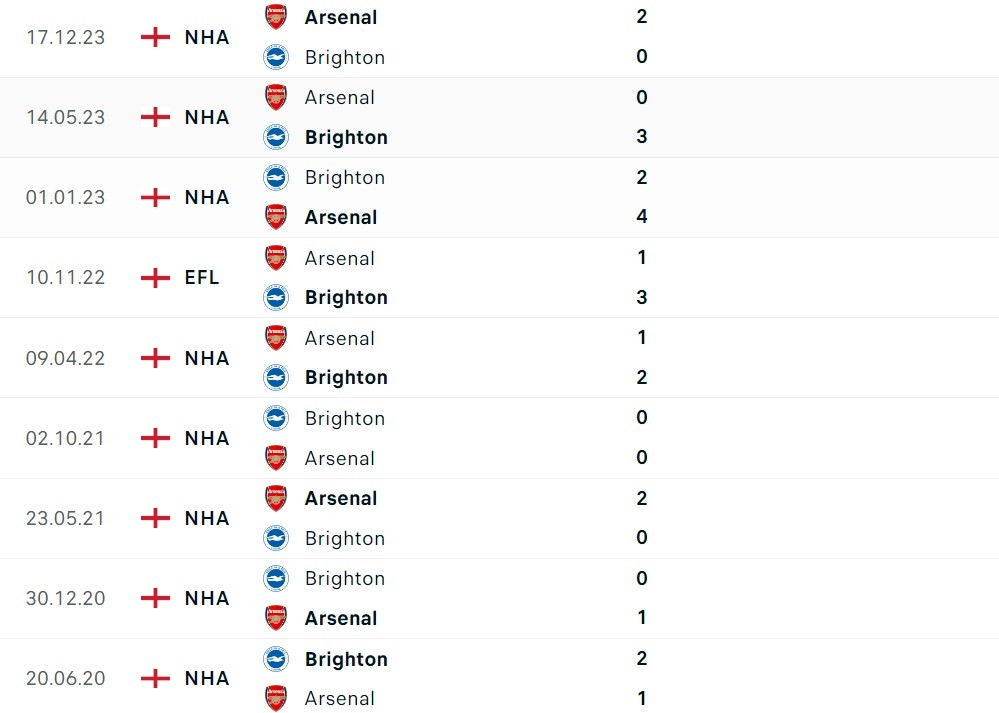The height and width of the screenshot is (713, 999).
Task: Open Brighton team in 20.06.20 match
Action: click(x=346, y=659)
